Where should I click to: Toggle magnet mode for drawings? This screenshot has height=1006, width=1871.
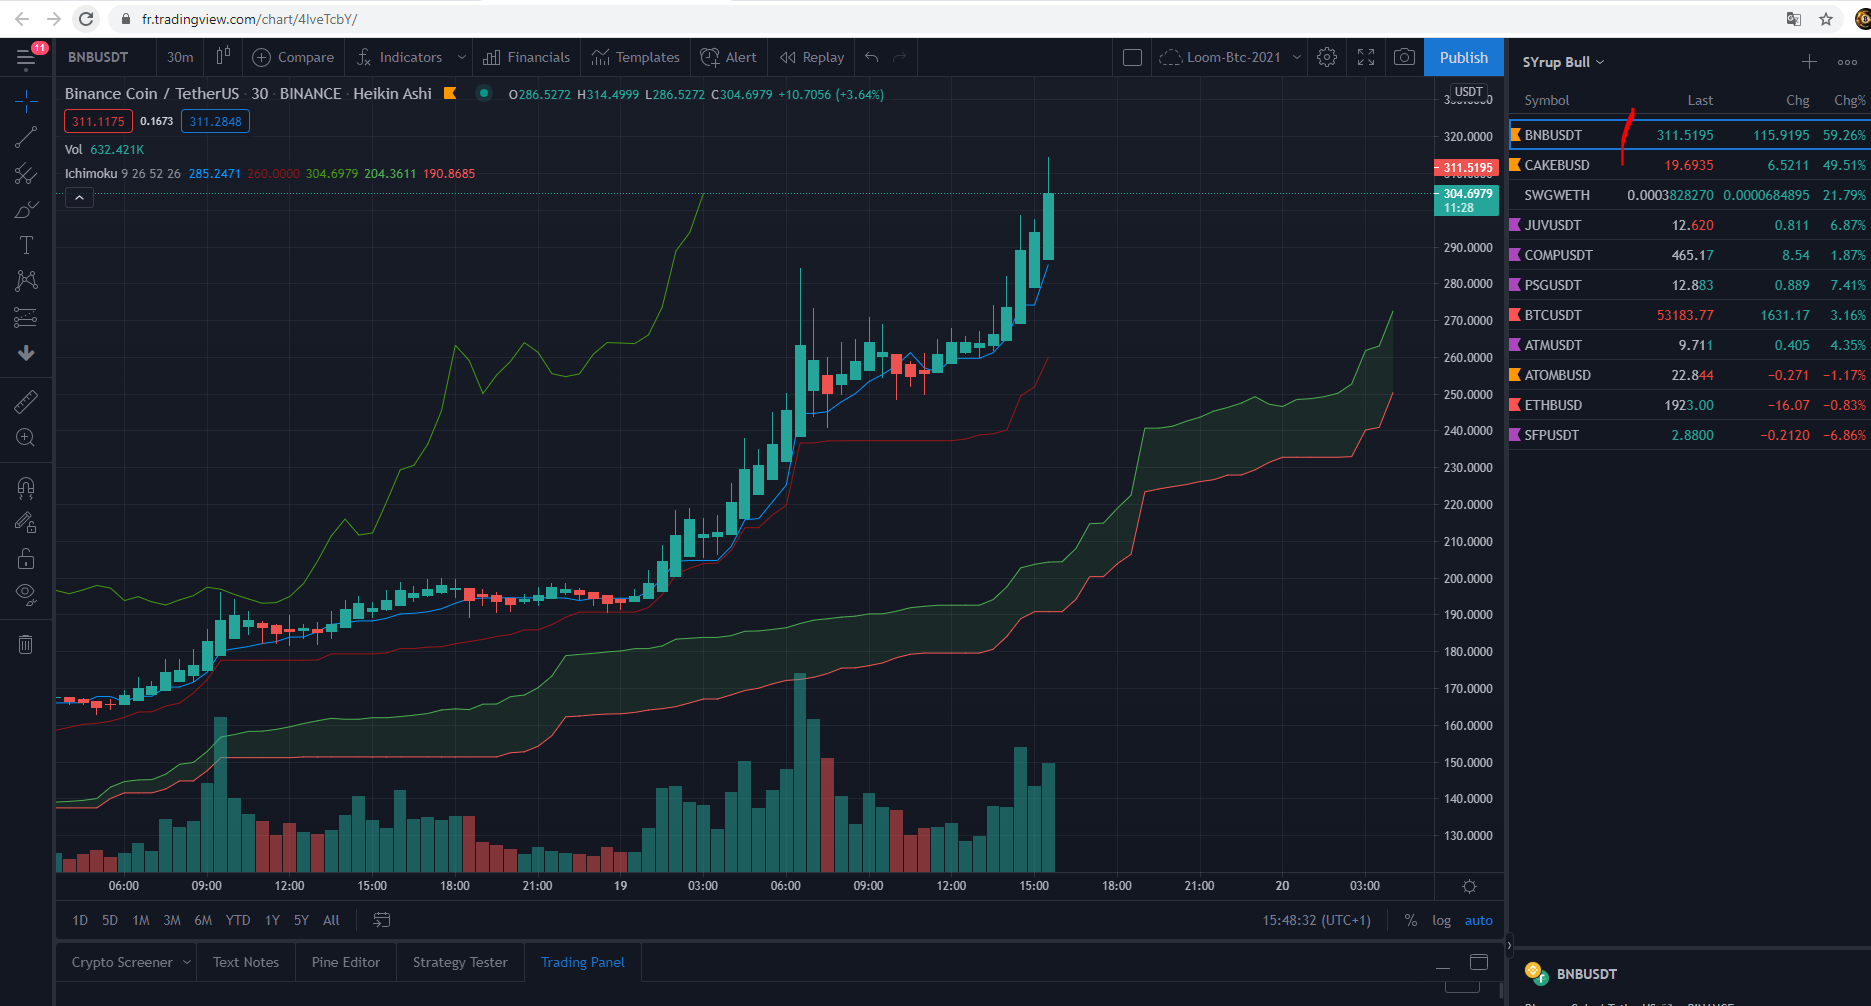coord(26,487)
